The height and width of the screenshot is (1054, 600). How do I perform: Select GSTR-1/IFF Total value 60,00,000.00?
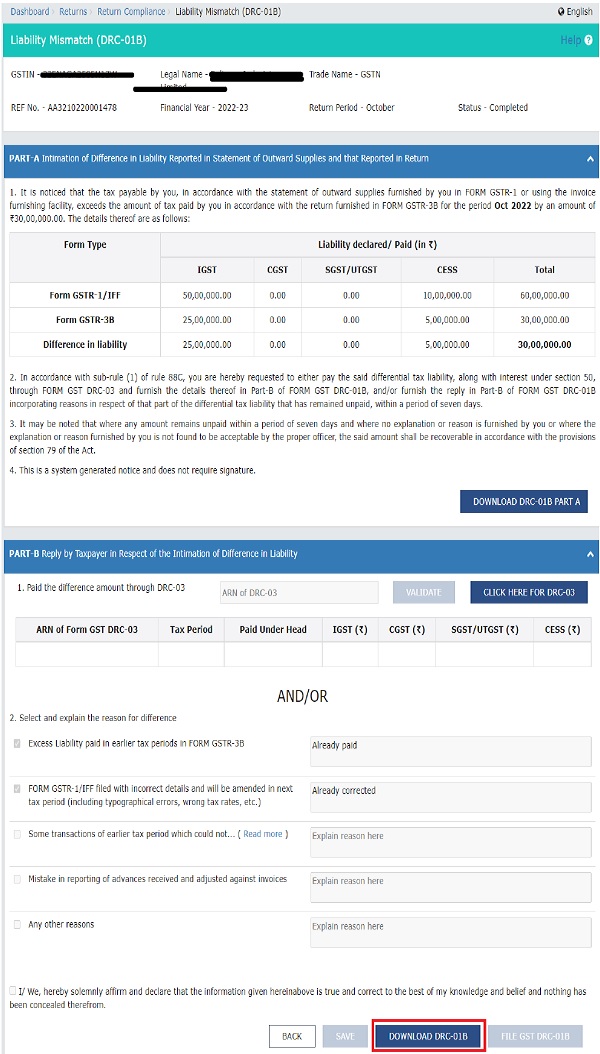coord(544,295)
